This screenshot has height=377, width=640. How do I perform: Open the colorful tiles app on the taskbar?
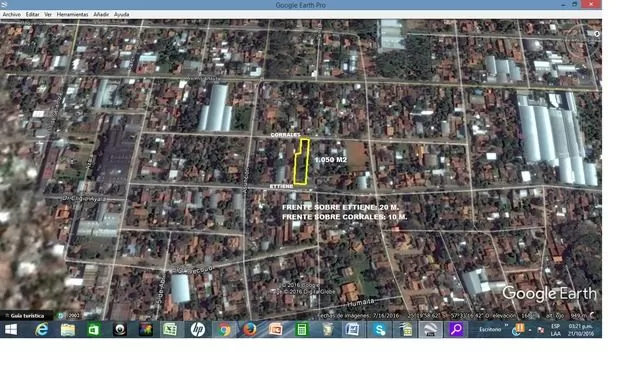point(146,329)
